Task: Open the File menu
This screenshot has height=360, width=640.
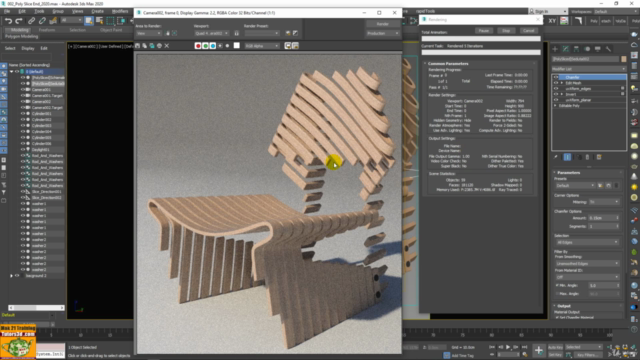Action: [7, 11]
